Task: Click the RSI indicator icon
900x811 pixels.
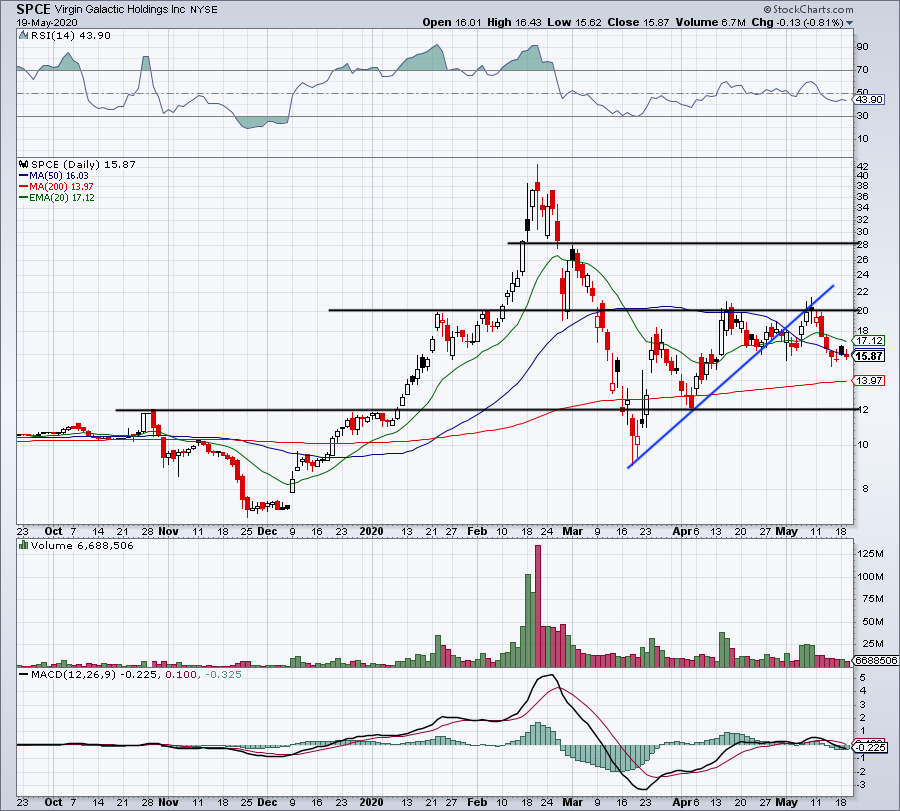Action: coord(23,36)
